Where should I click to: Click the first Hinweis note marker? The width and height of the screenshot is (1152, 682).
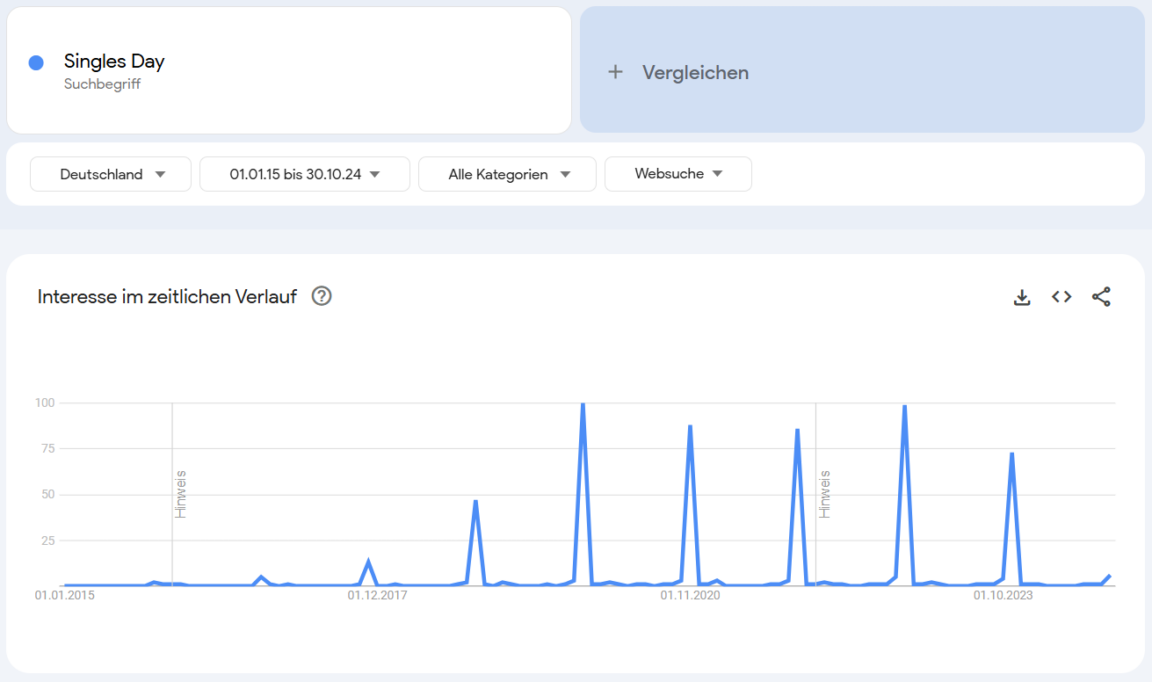coord(181,493)
